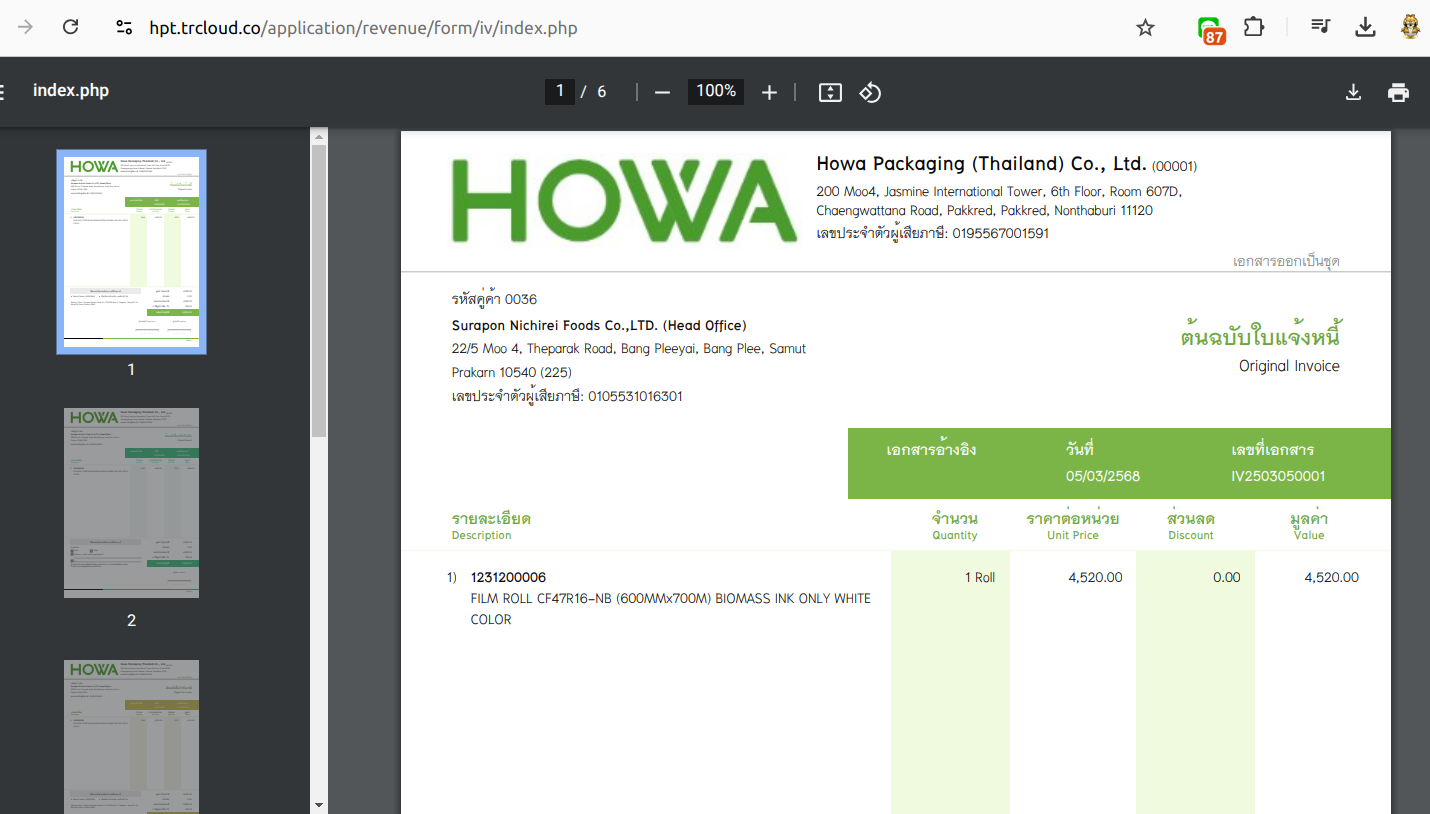Screen dimensions: 1430x814
Task: Open browser downloads tray
Action: pos(1365,27)
